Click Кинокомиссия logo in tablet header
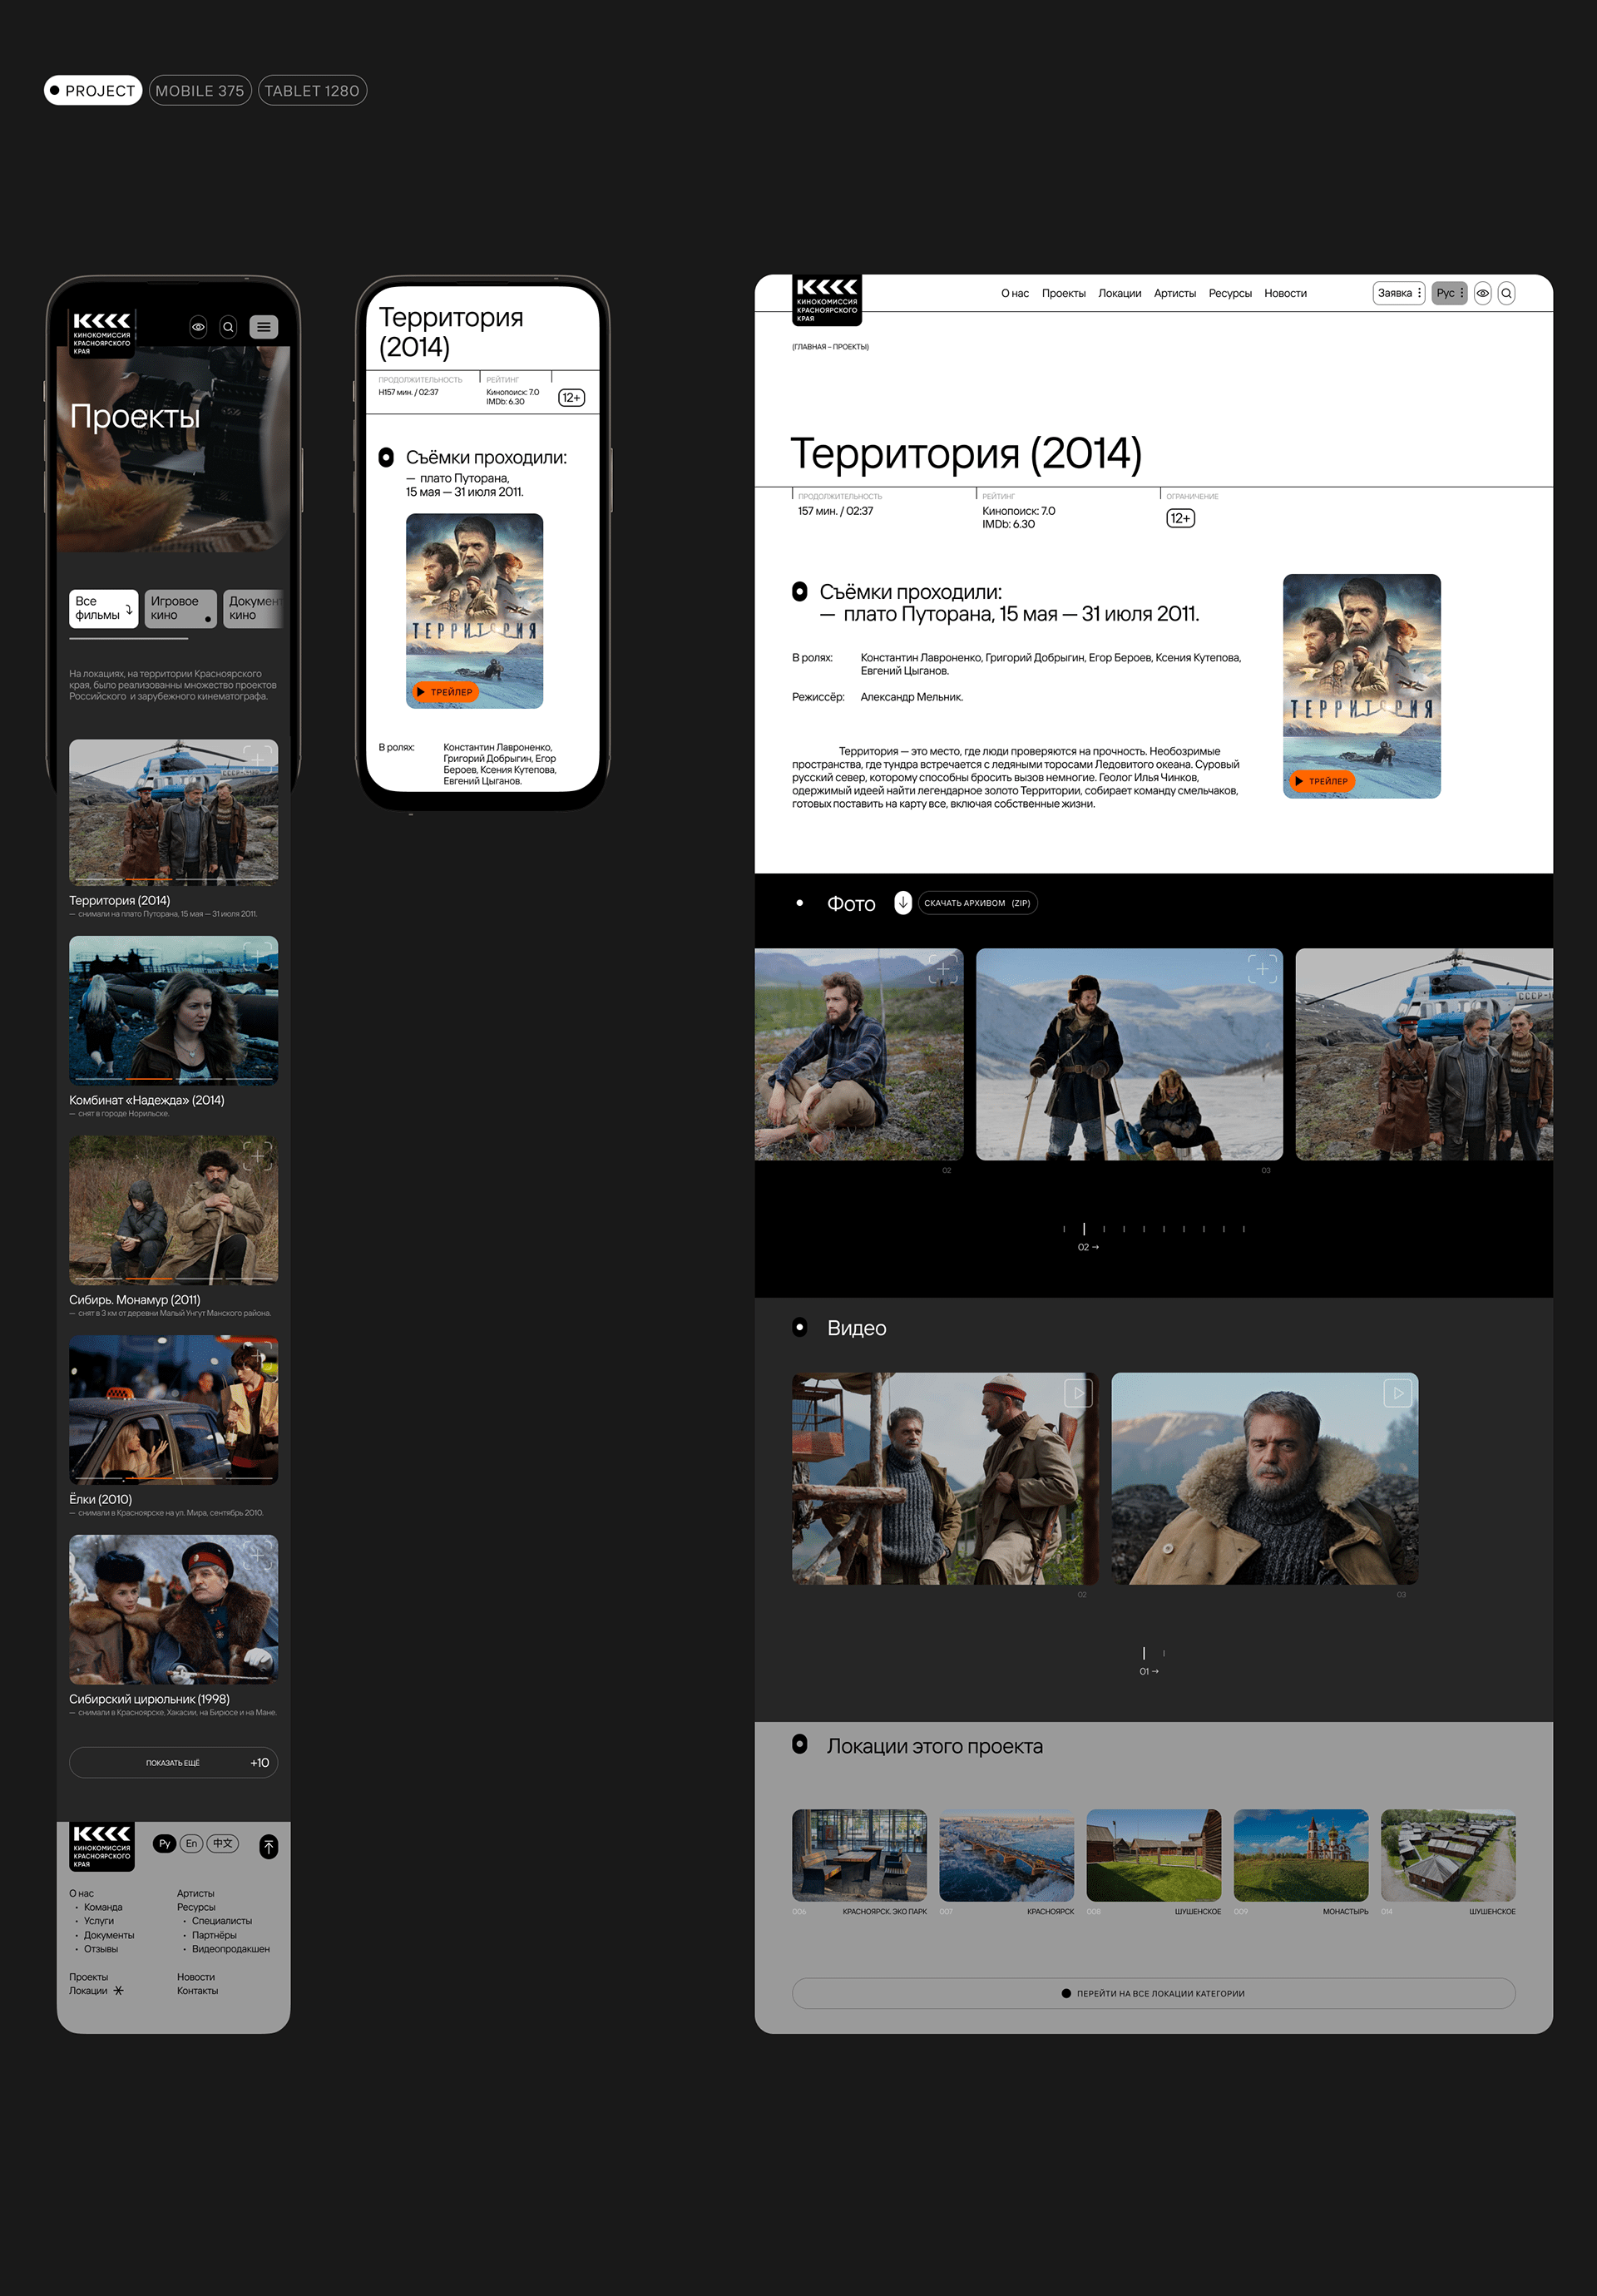 [826, 299]
